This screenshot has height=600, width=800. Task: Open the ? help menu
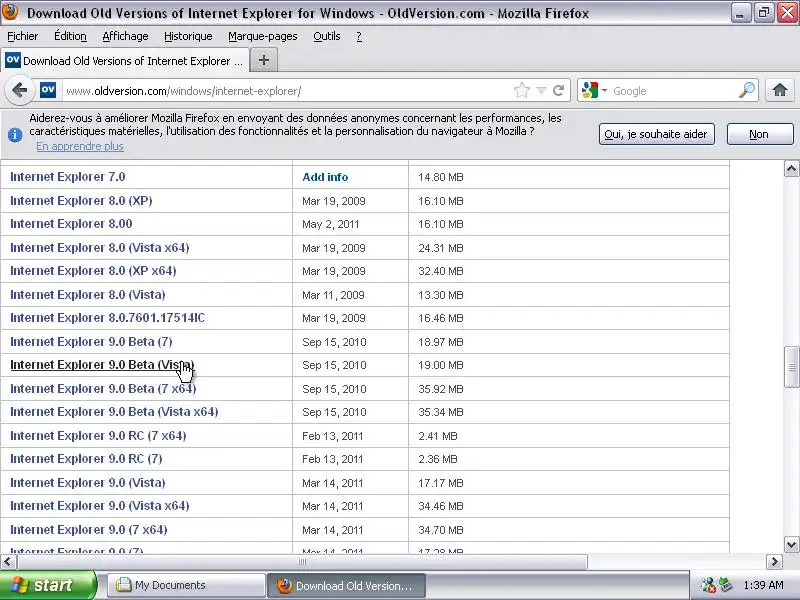(359, 36)
